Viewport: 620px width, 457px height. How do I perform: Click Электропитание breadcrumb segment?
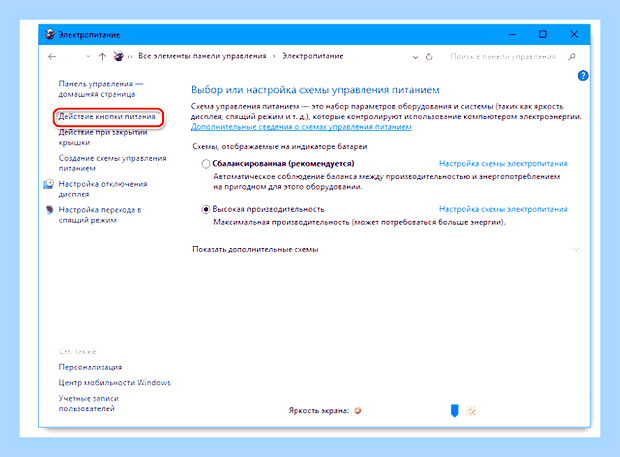point(312,56)
